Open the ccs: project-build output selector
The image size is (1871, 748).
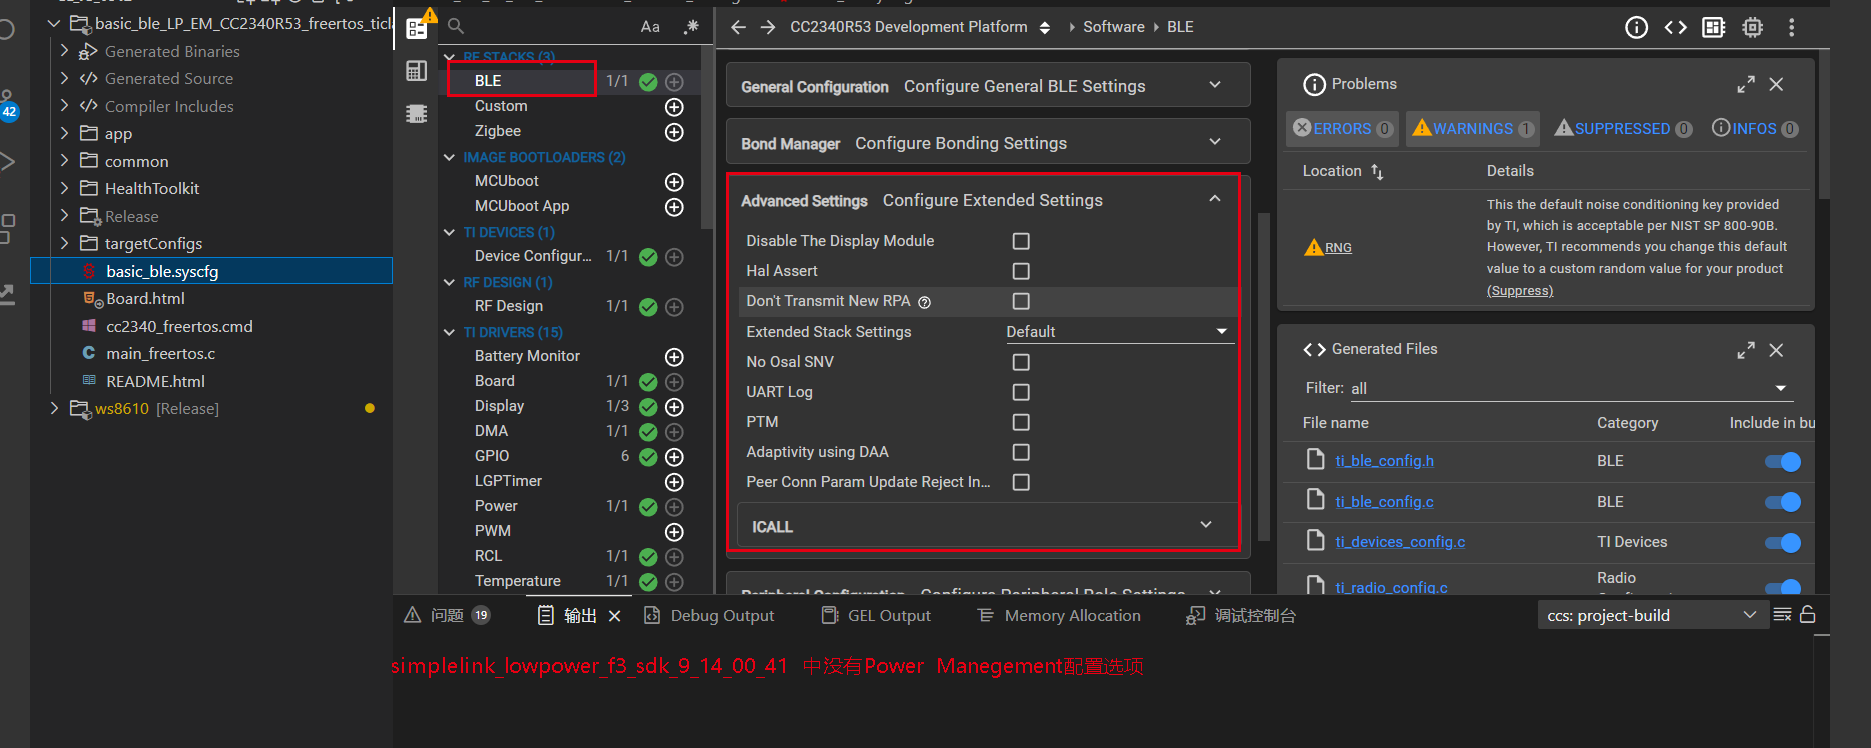pos(1651,615)
